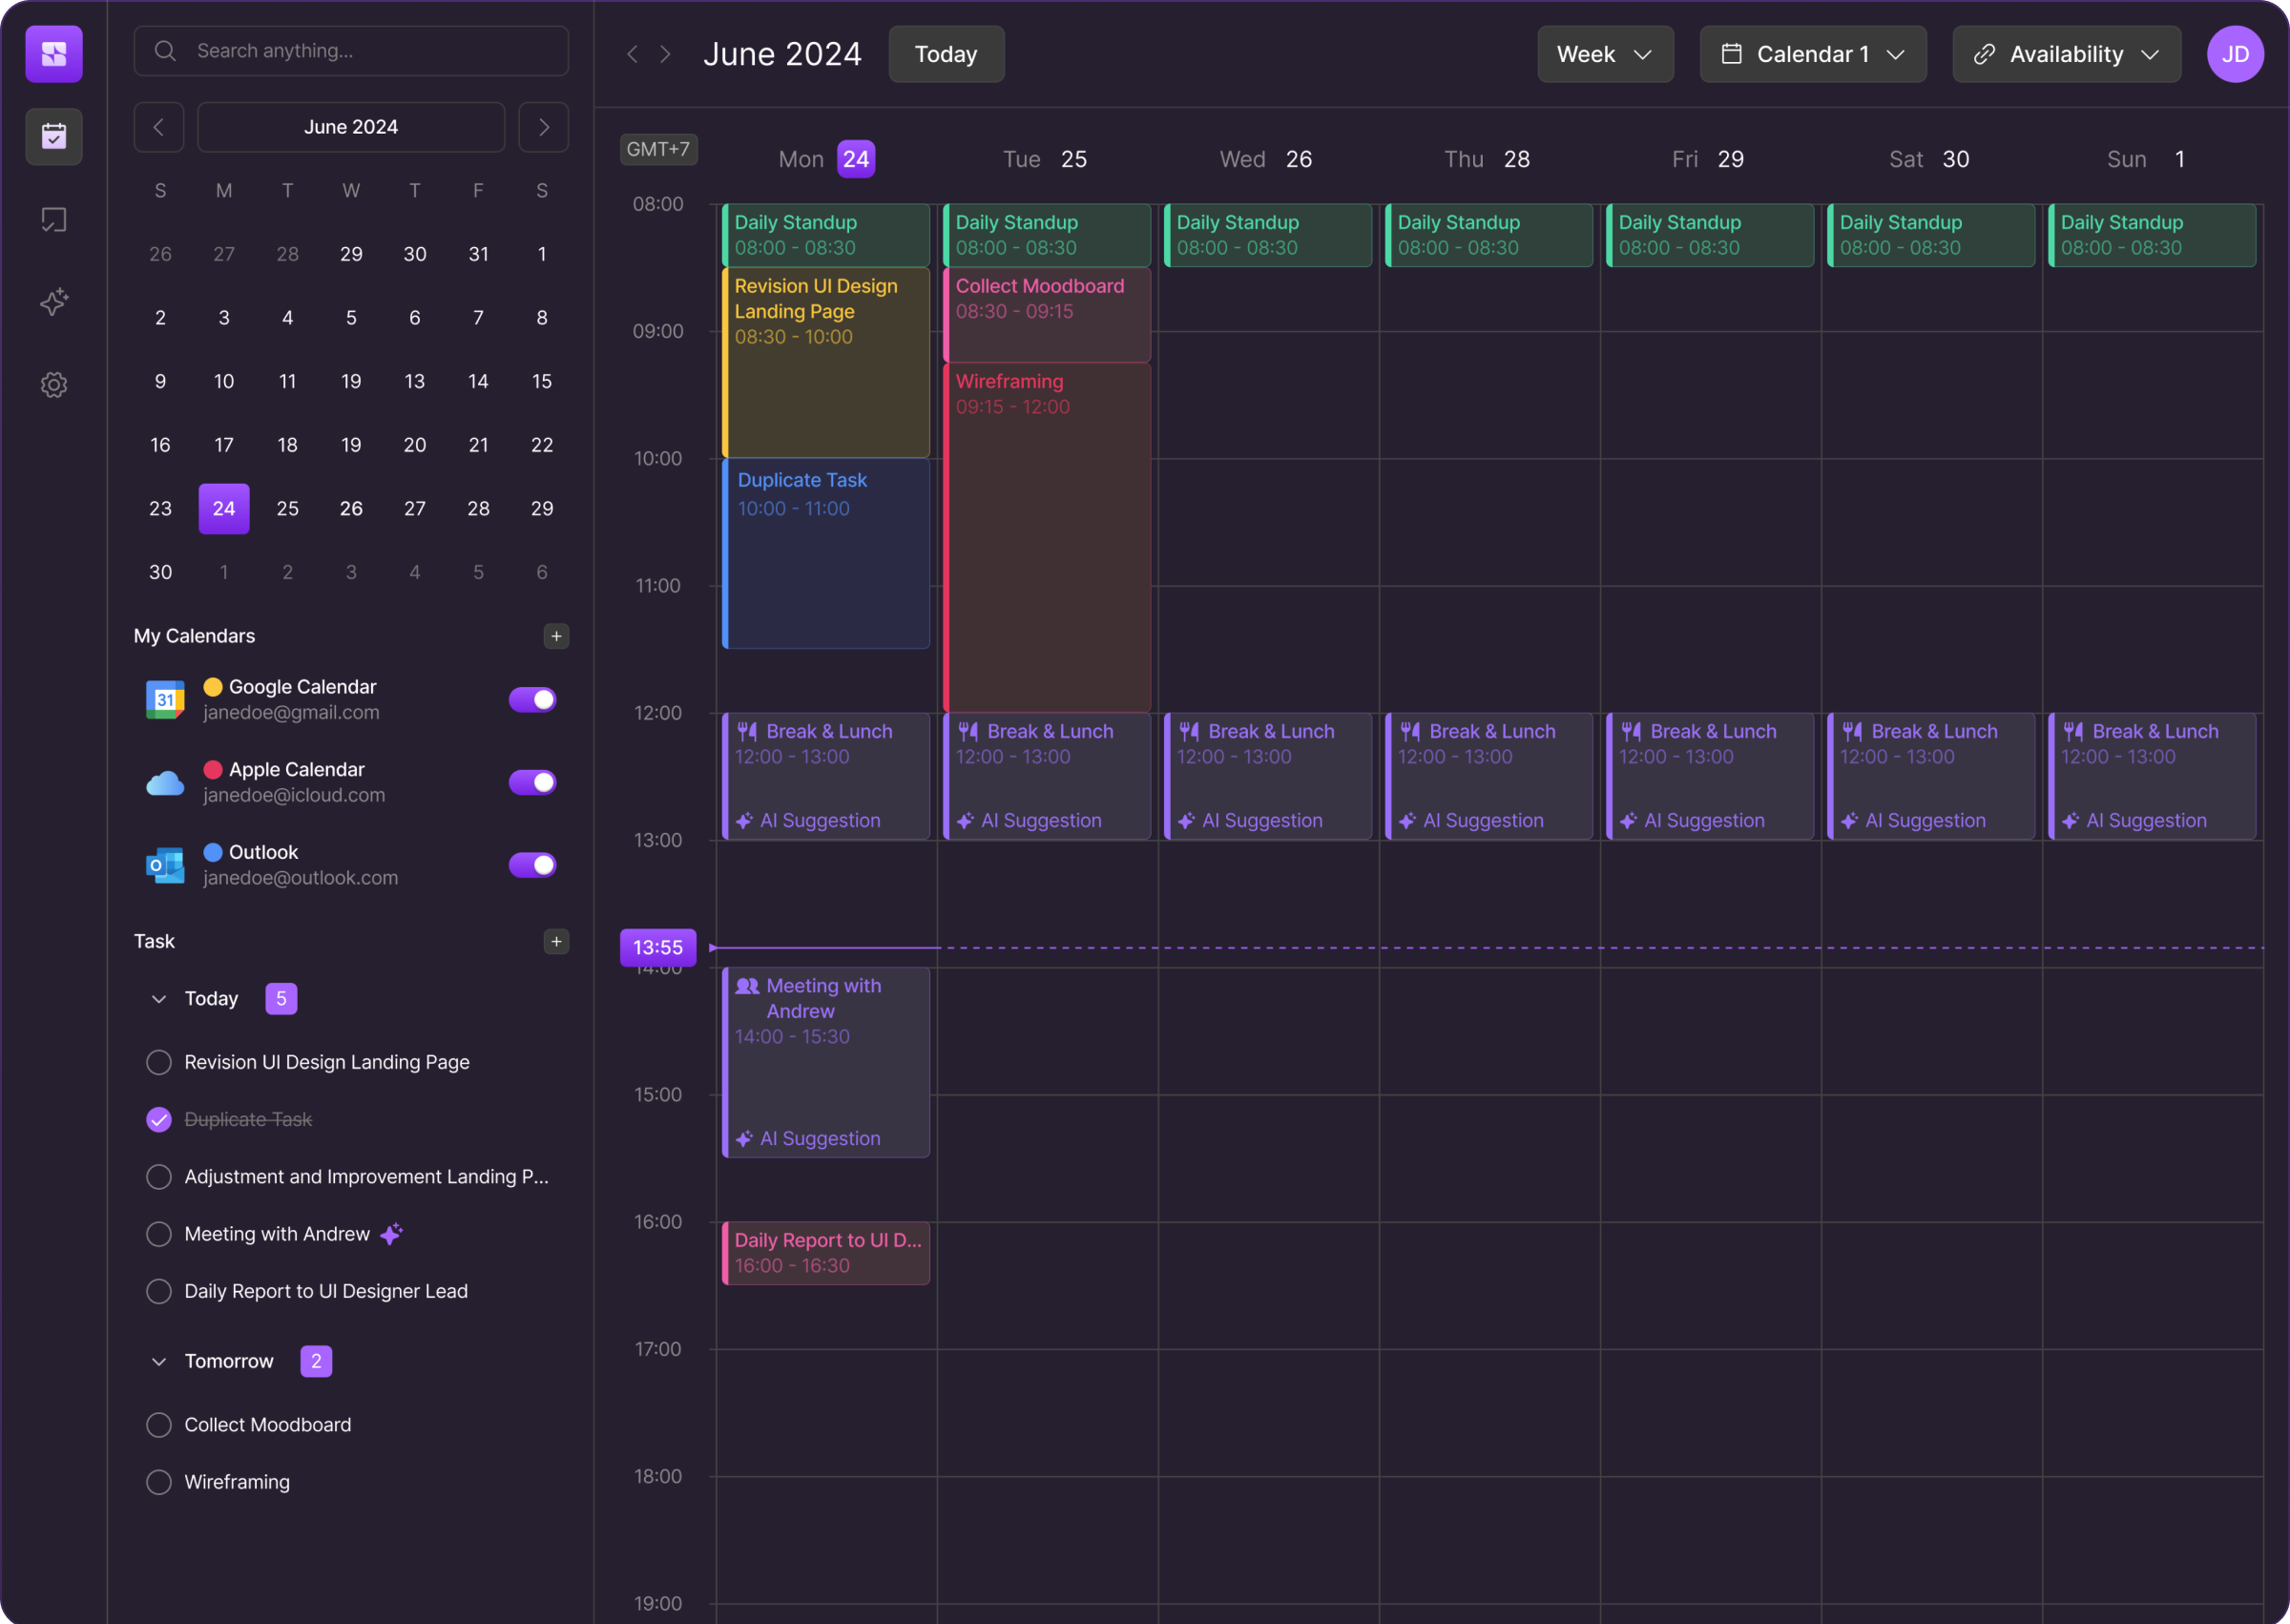Go to next month with the right arrow
The height and width of the screenshot is (1624, 2290).
point(543,126)
